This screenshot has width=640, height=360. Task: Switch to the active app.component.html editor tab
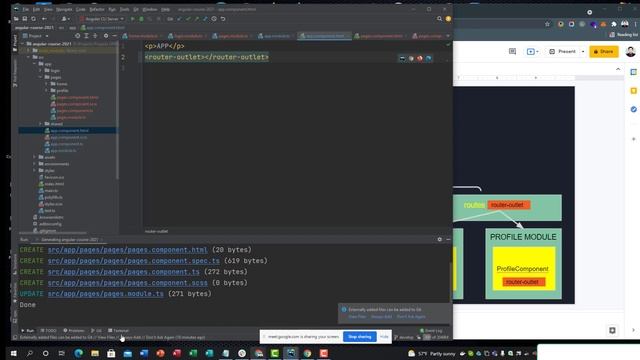(x=325, y=36)
